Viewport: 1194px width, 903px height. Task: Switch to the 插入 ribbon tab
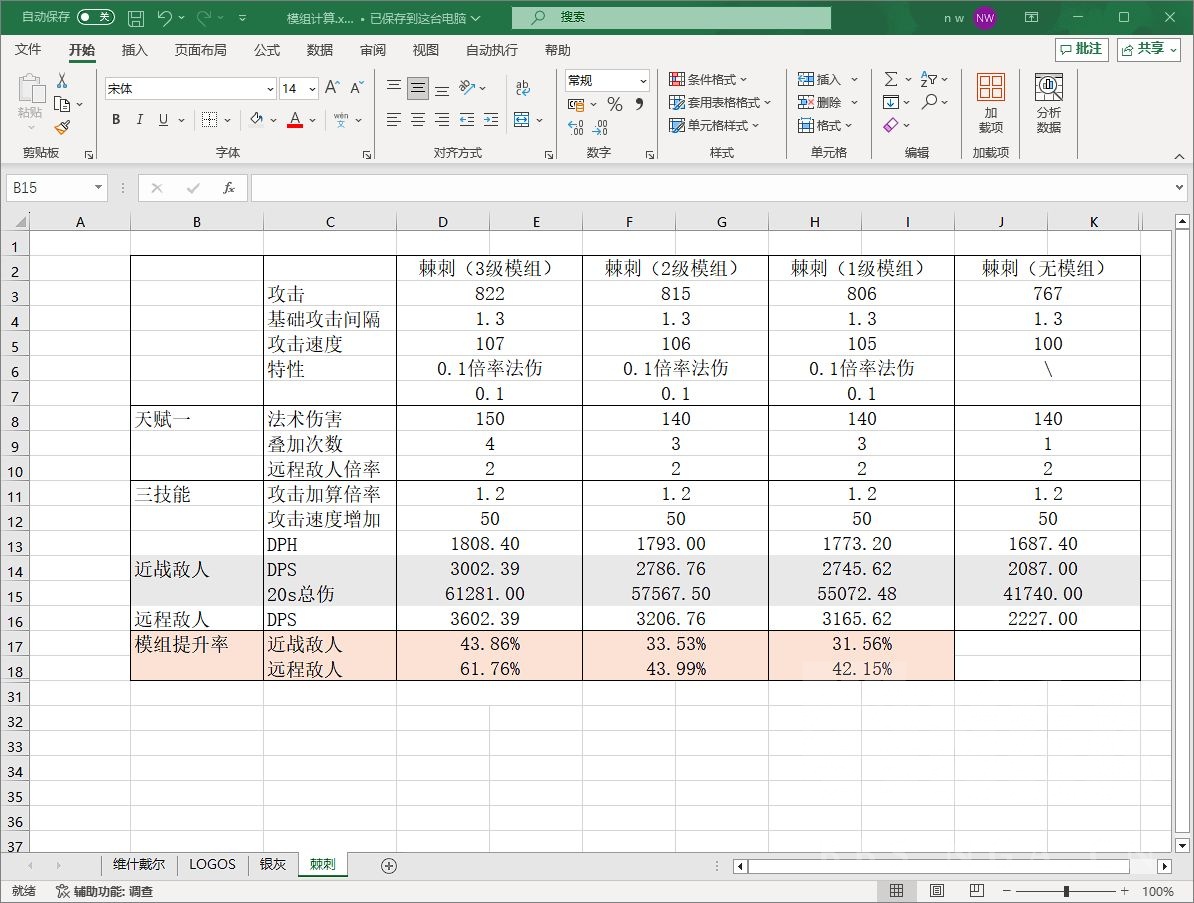click(135, 50)
